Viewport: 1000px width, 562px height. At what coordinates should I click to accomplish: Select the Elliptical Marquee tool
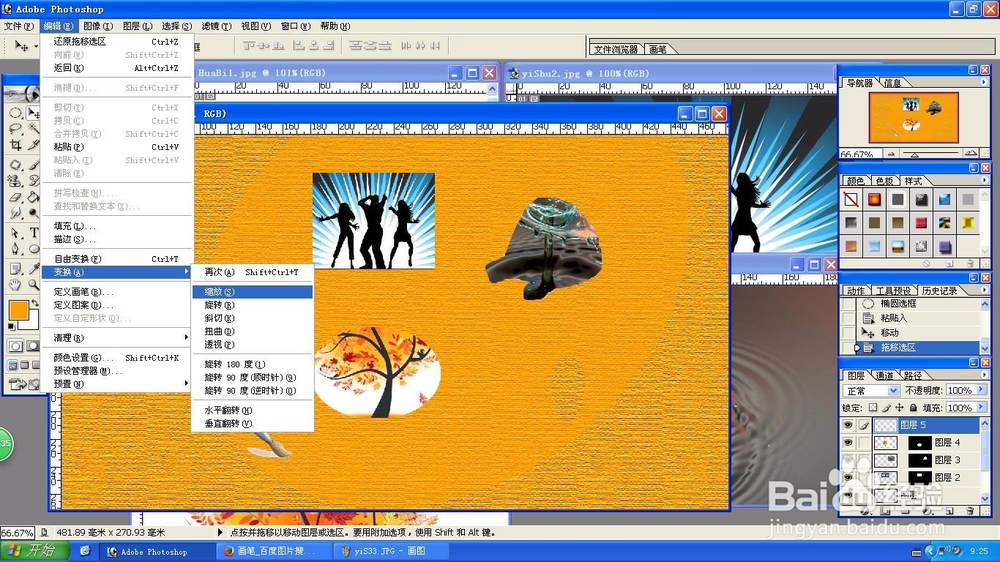pyautogui.click(x=15, y=113)
